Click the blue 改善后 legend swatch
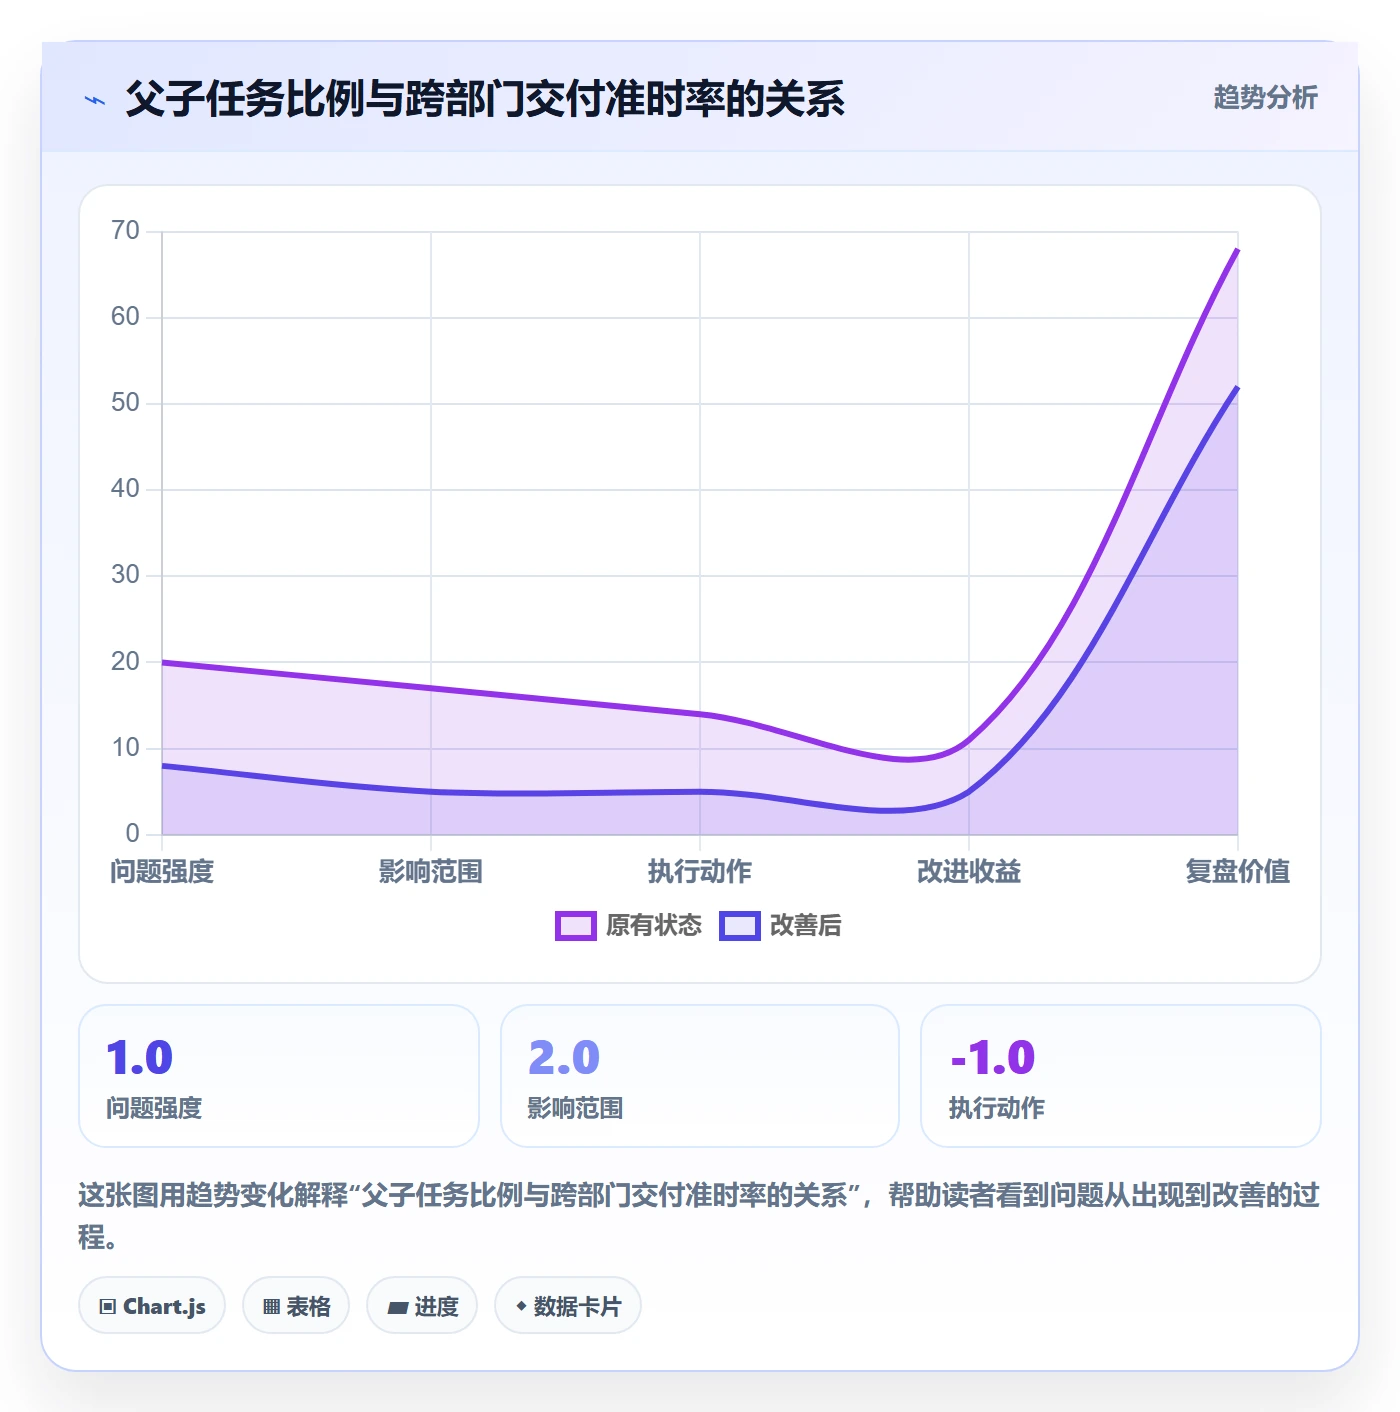Viewport: 1400px width, 1412px height. tap(740, 926)
